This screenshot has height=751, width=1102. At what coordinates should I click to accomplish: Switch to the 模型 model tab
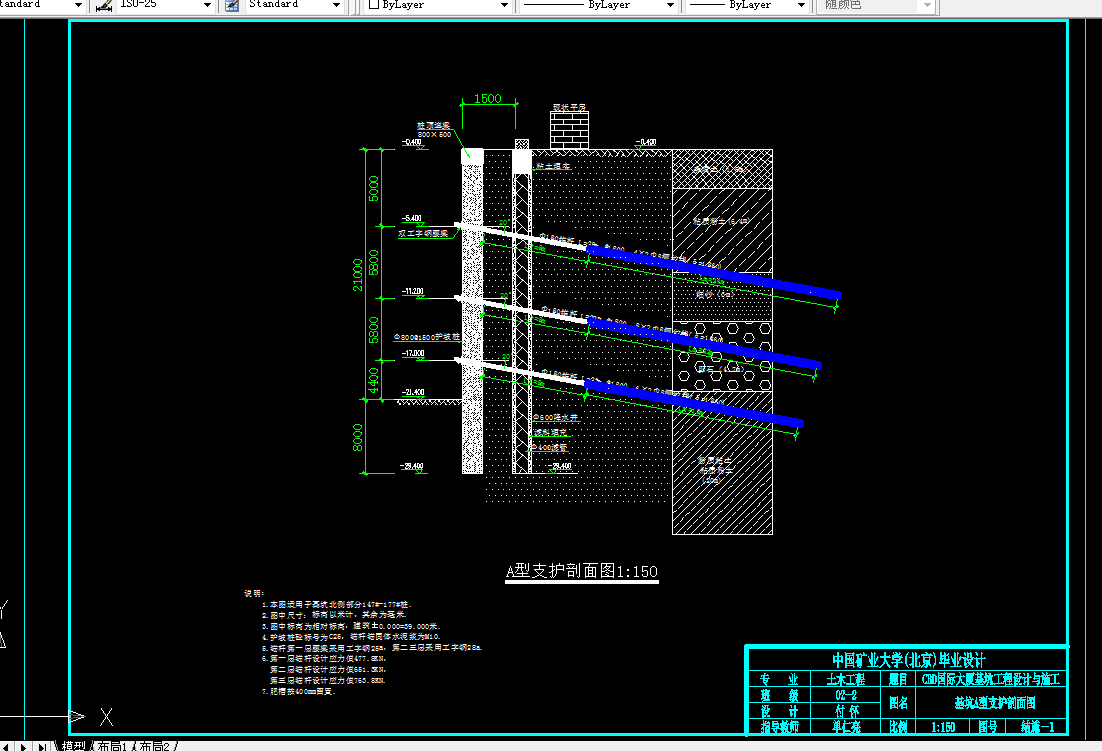click(72, 745)
